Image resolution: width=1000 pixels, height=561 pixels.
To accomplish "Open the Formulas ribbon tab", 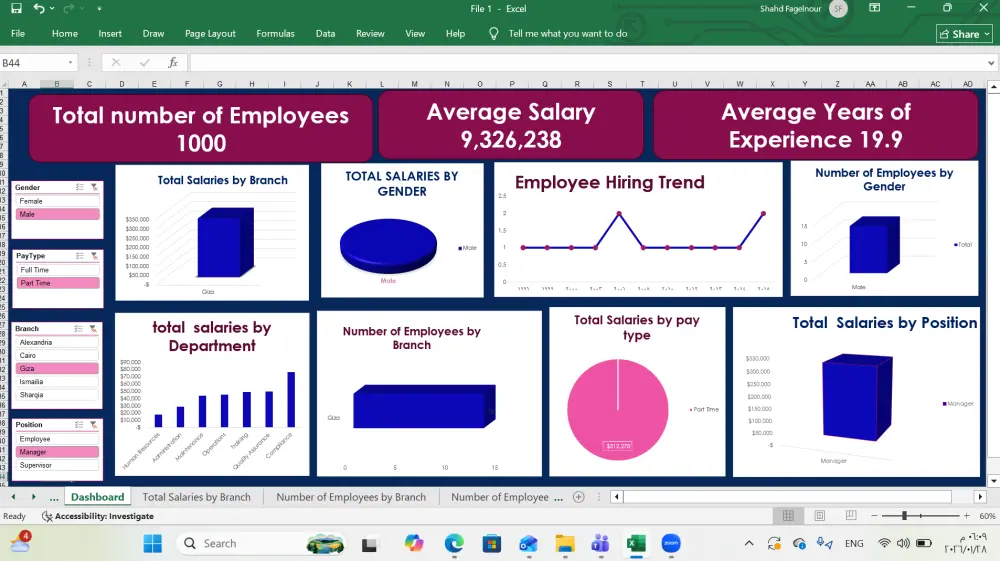I will point(276,34).
